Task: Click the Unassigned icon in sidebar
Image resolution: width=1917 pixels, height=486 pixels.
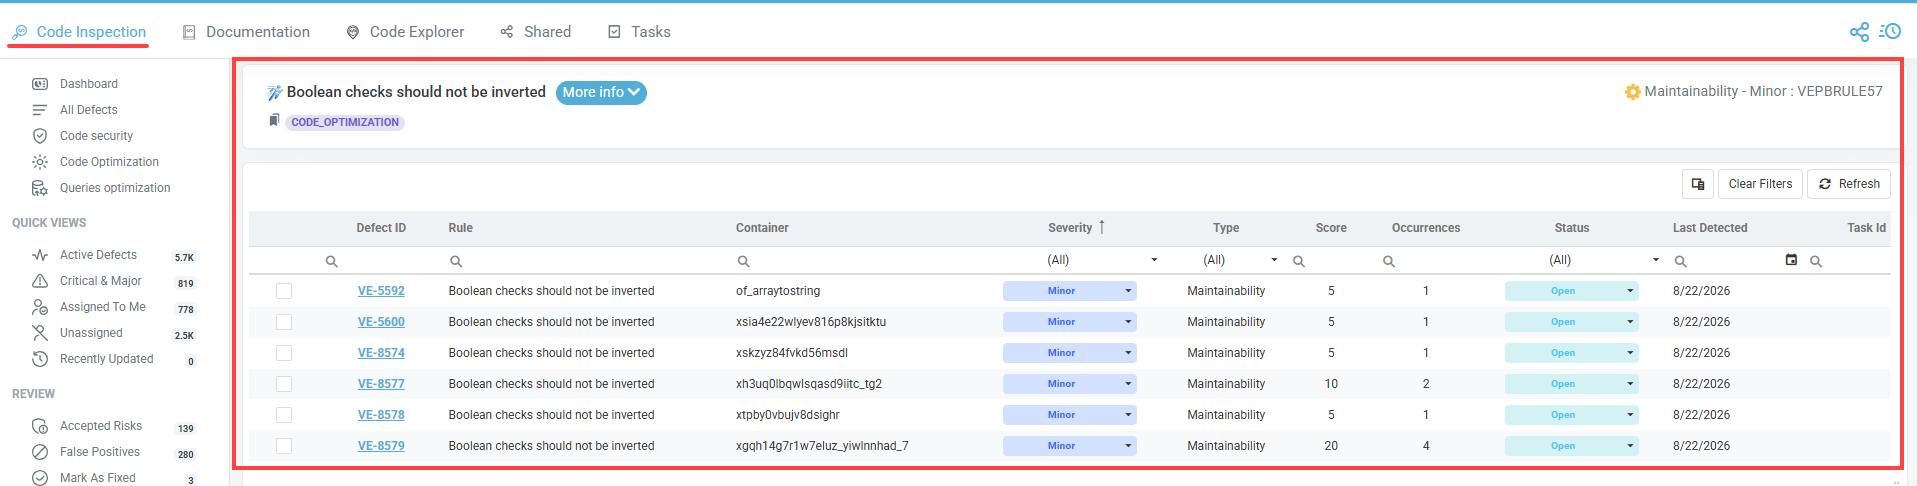Action: tap(40, 333)
